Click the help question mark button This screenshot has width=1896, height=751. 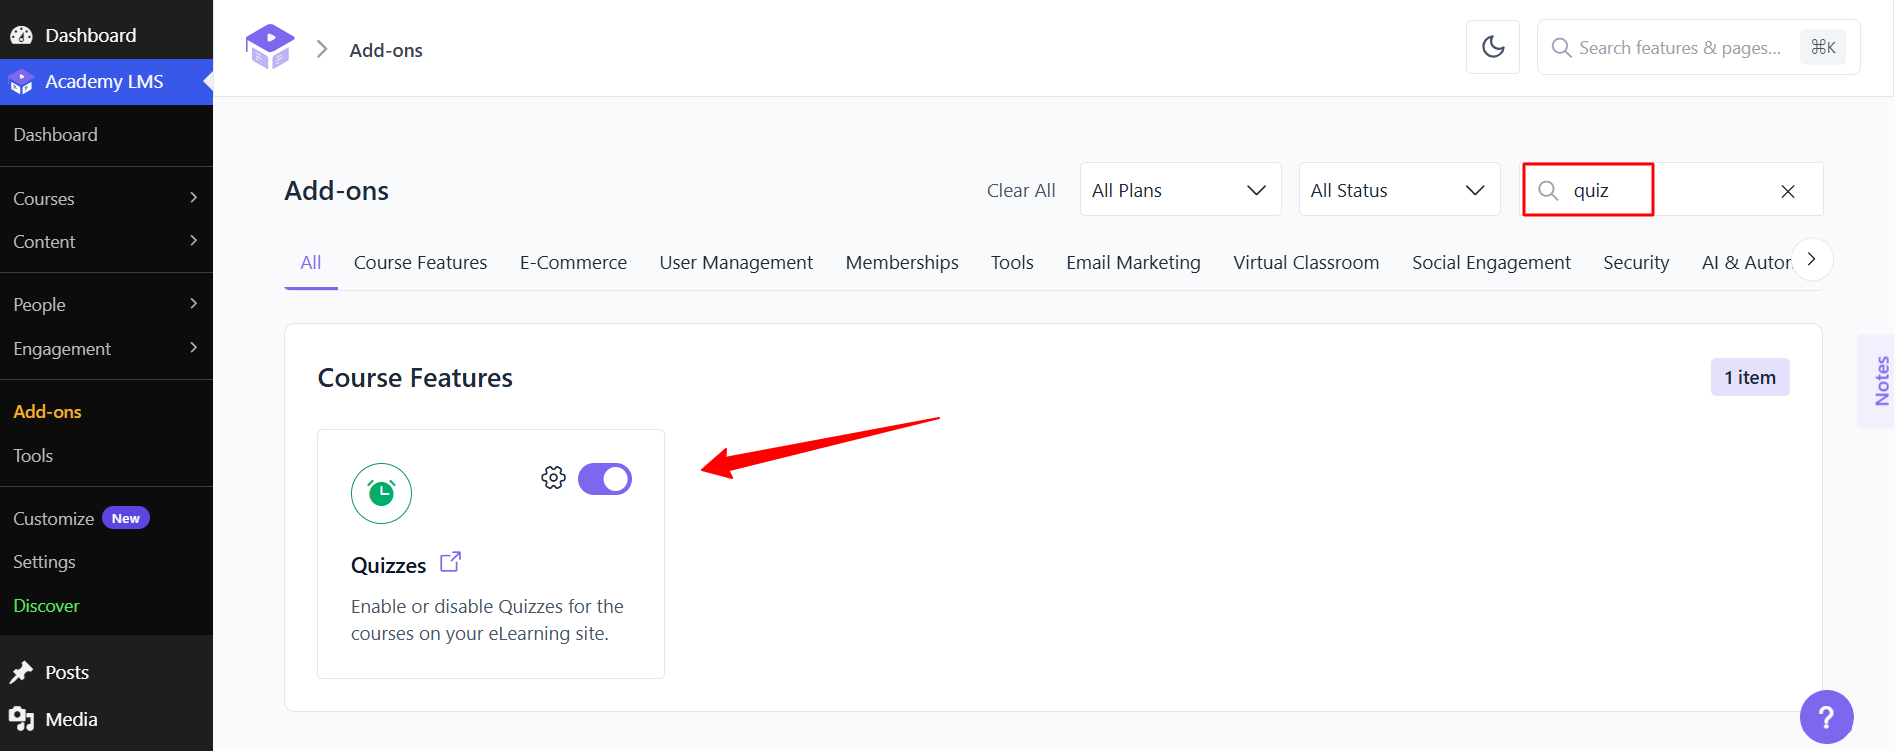pyautogui.click(x=1826, y=717)
